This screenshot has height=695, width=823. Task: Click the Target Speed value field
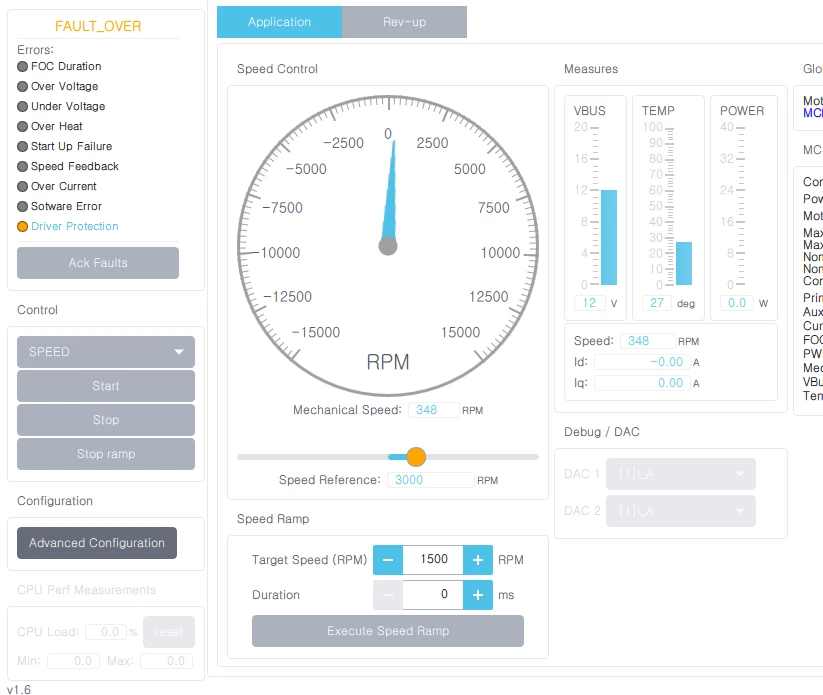[433, 560]
